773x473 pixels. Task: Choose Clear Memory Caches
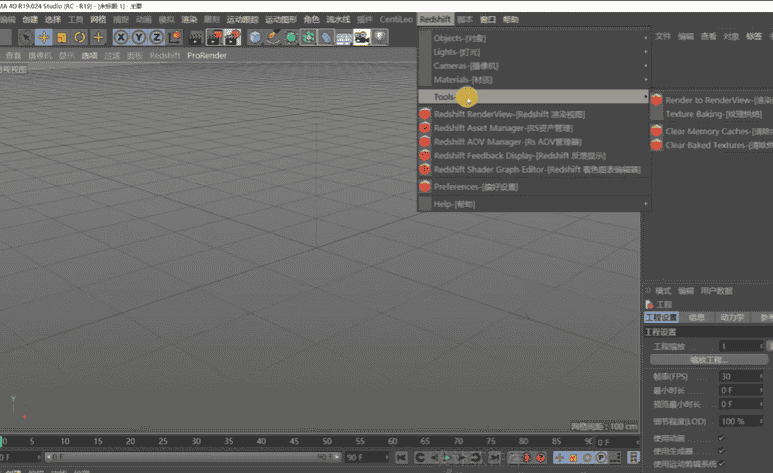tap(711, 131)
